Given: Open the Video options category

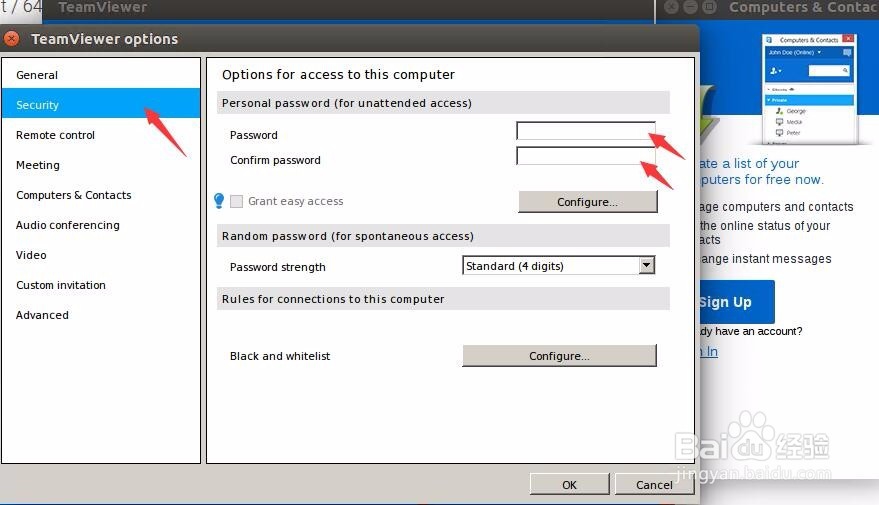Looking at the screenshot, I should [31, 255].
